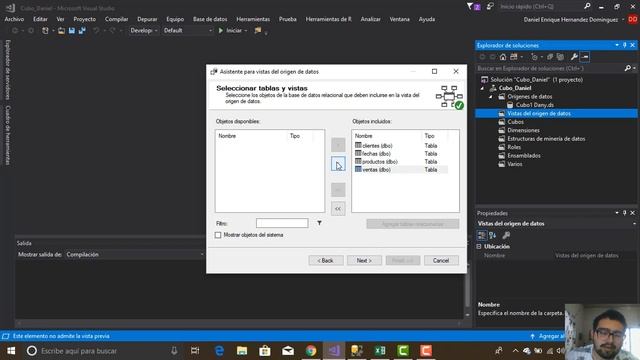Click the Cortana microphone icon

(x=174, y=351)
